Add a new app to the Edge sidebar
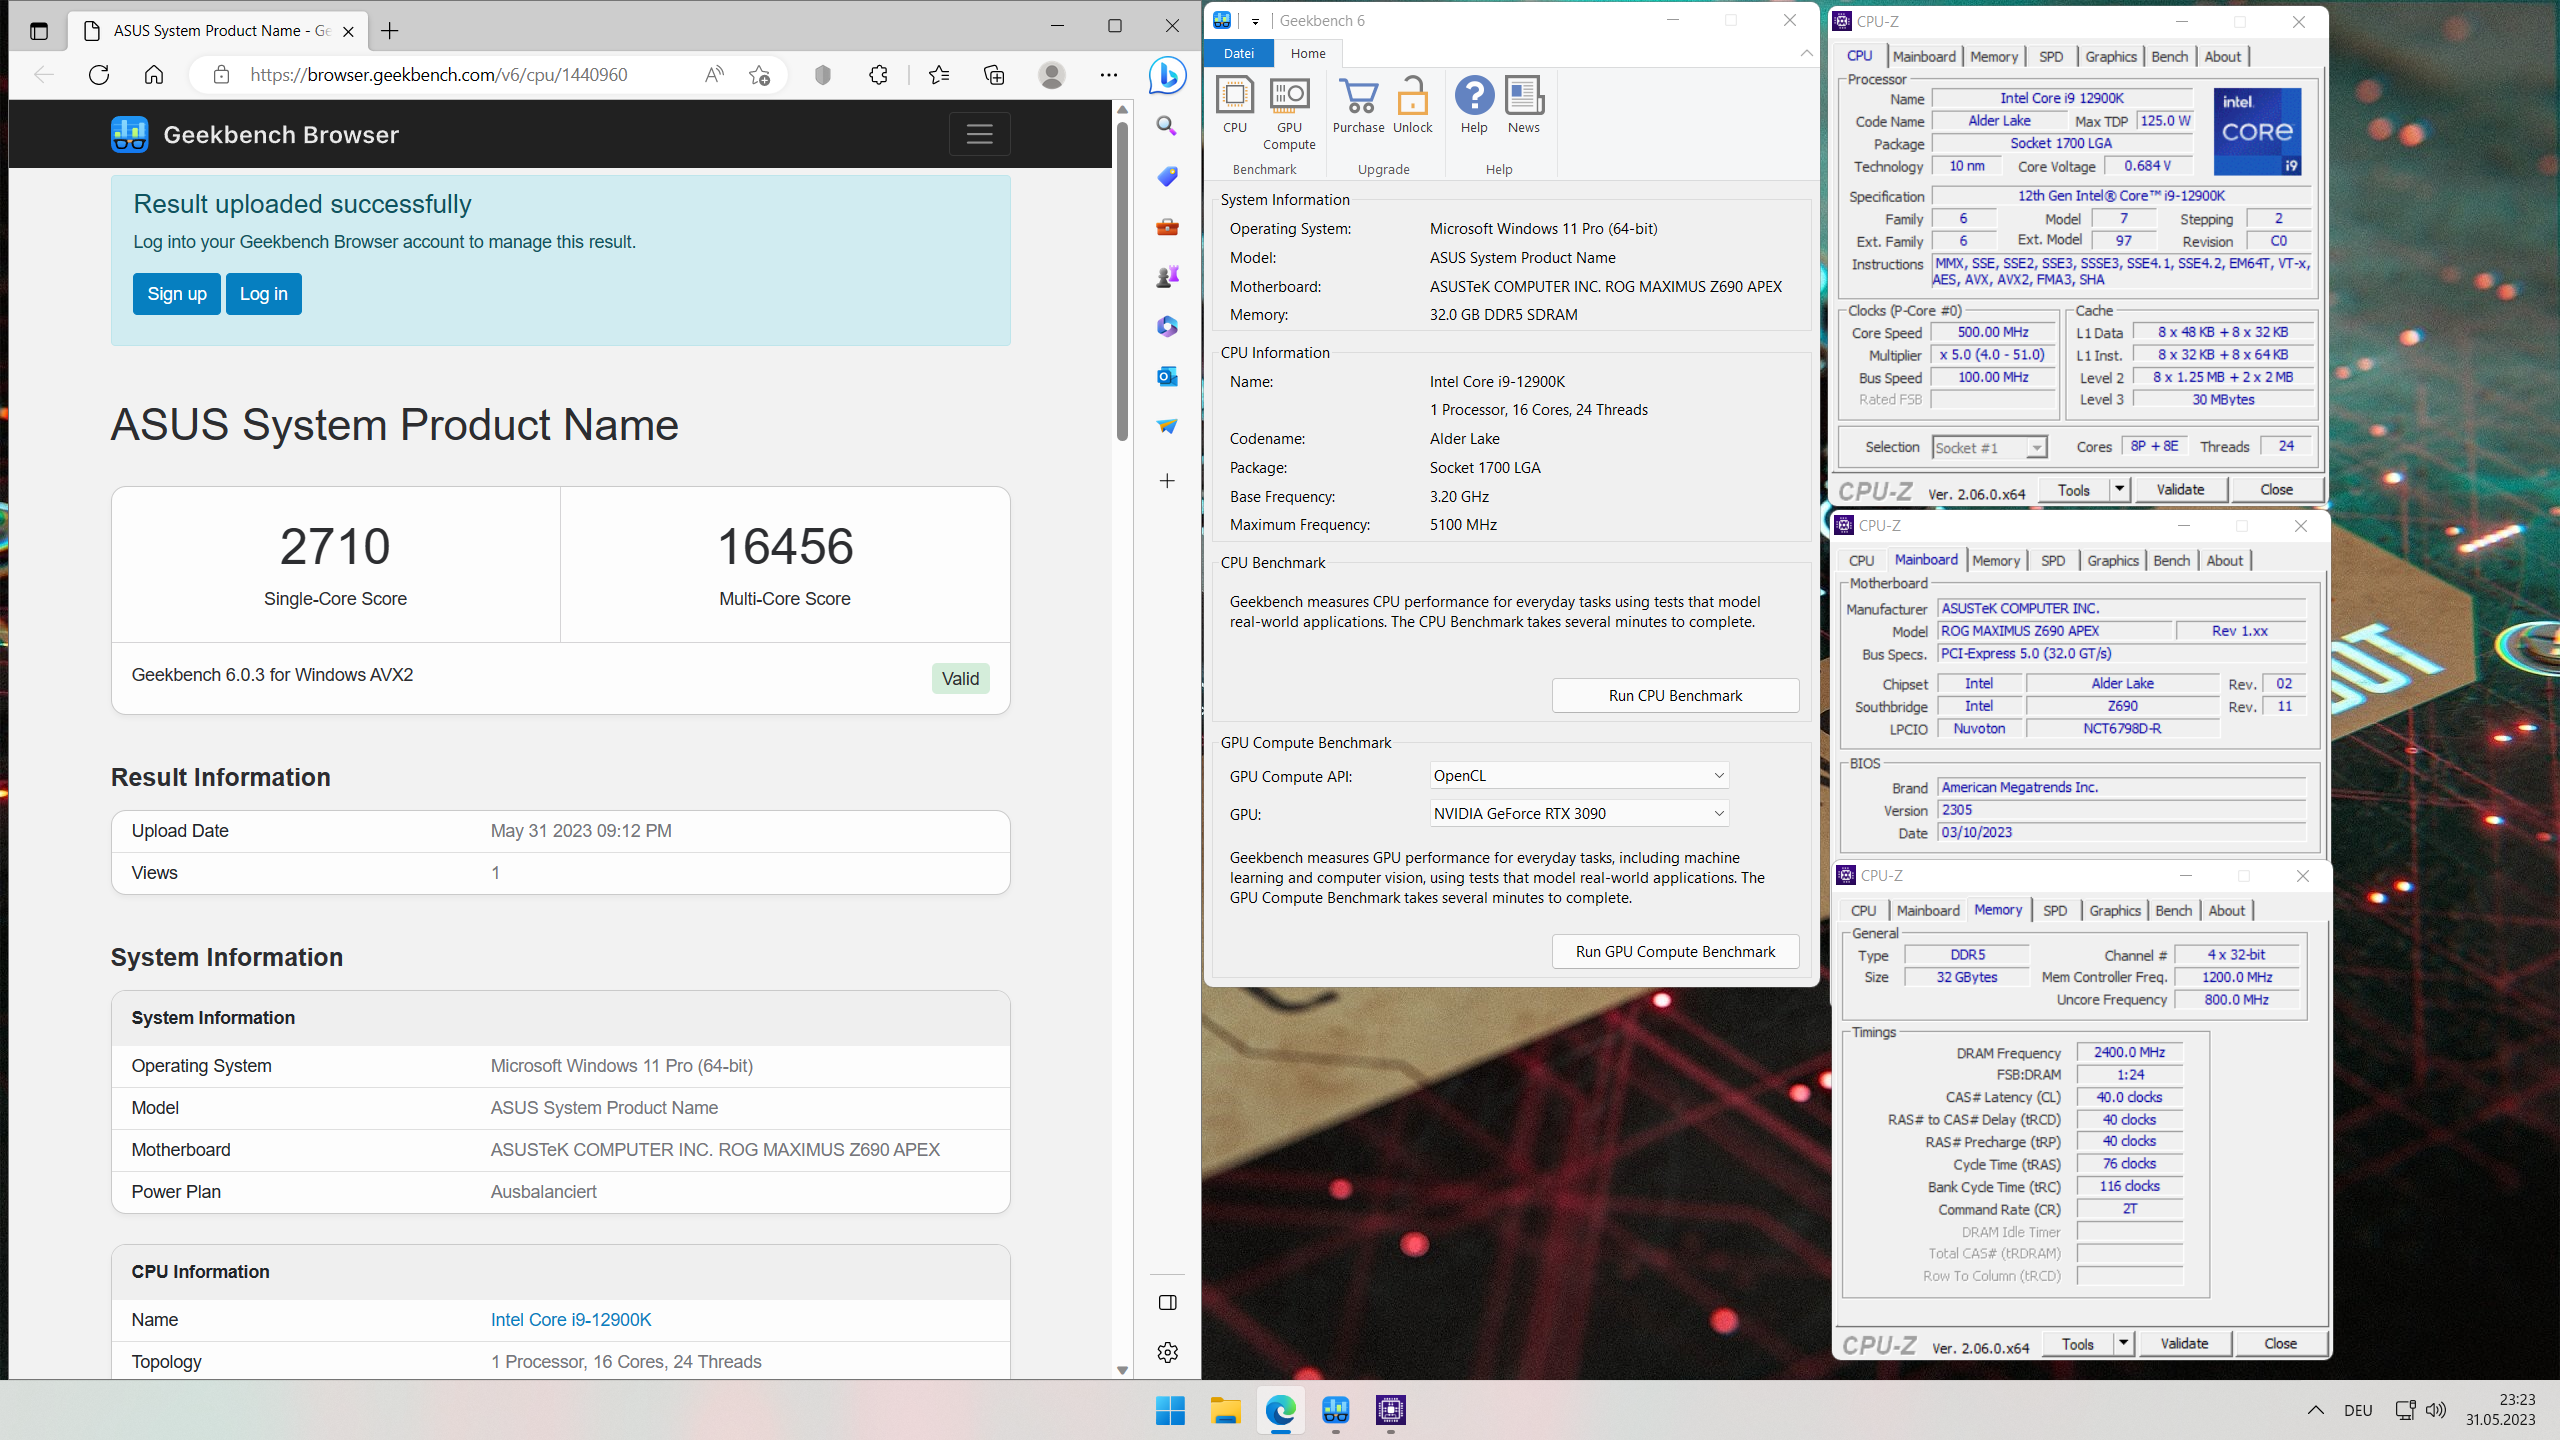The height and width of the screenshot is (1440, 2560). 1167,481
